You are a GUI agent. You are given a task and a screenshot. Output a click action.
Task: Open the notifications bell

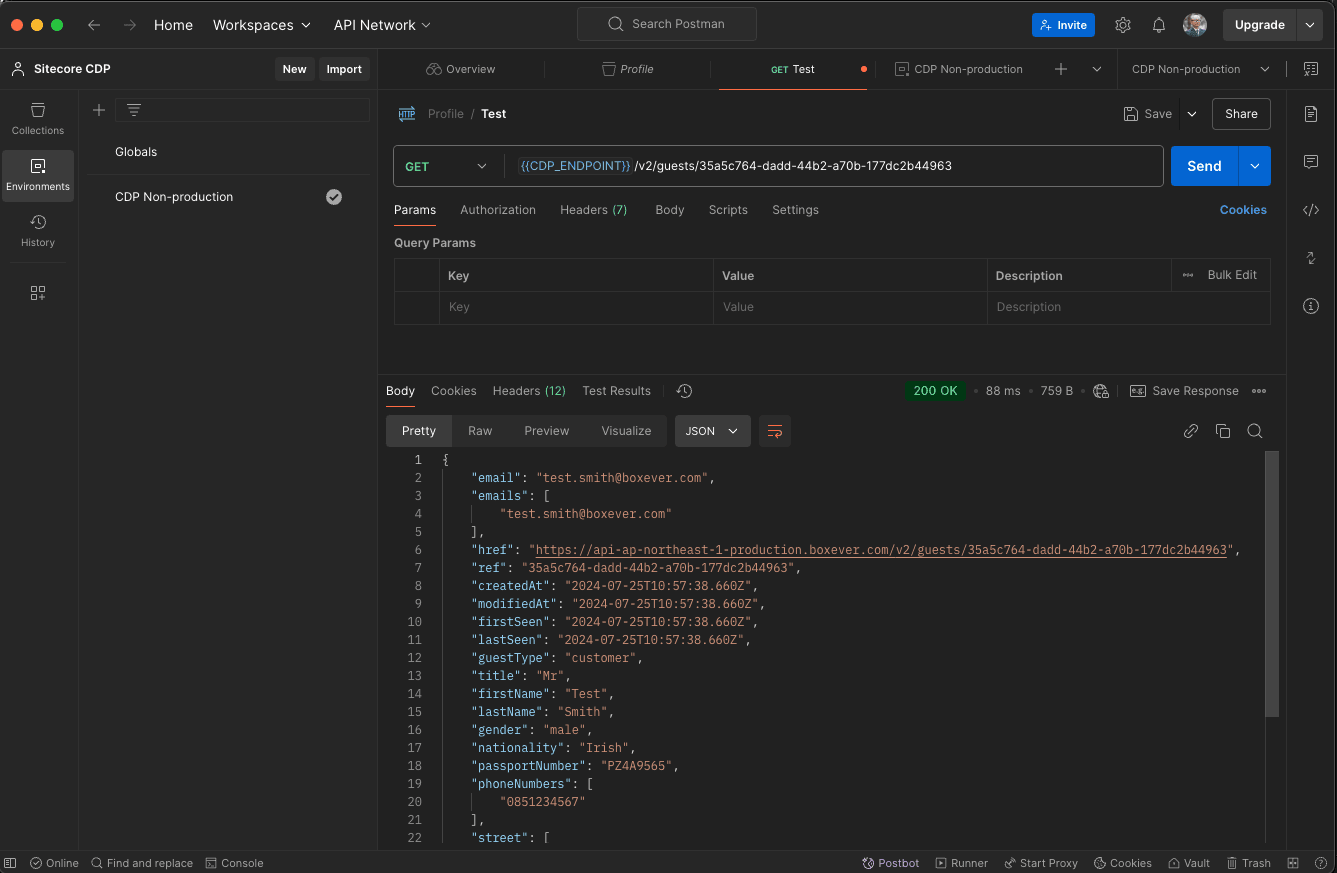coord(1158,25)
